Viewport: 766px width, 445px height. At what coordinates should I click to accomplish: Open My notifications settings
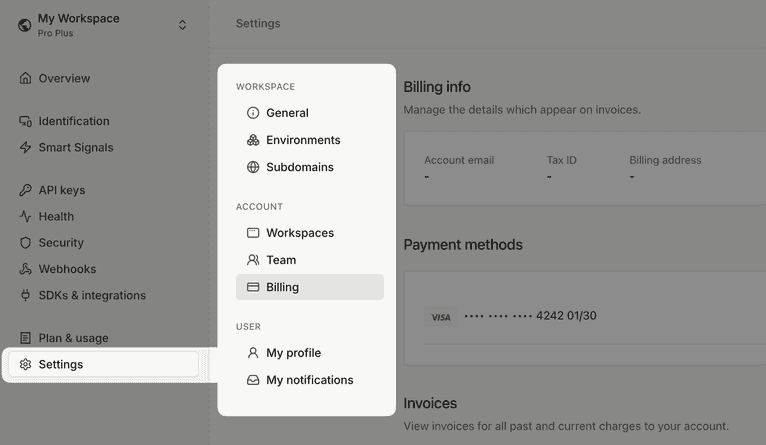309,380
